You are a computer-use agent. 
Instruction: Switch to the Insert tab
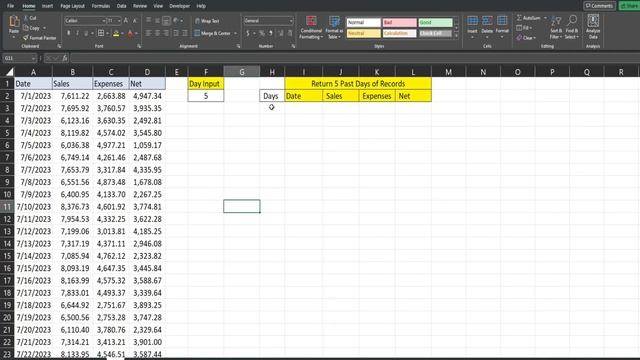click(x=47, y=6)
